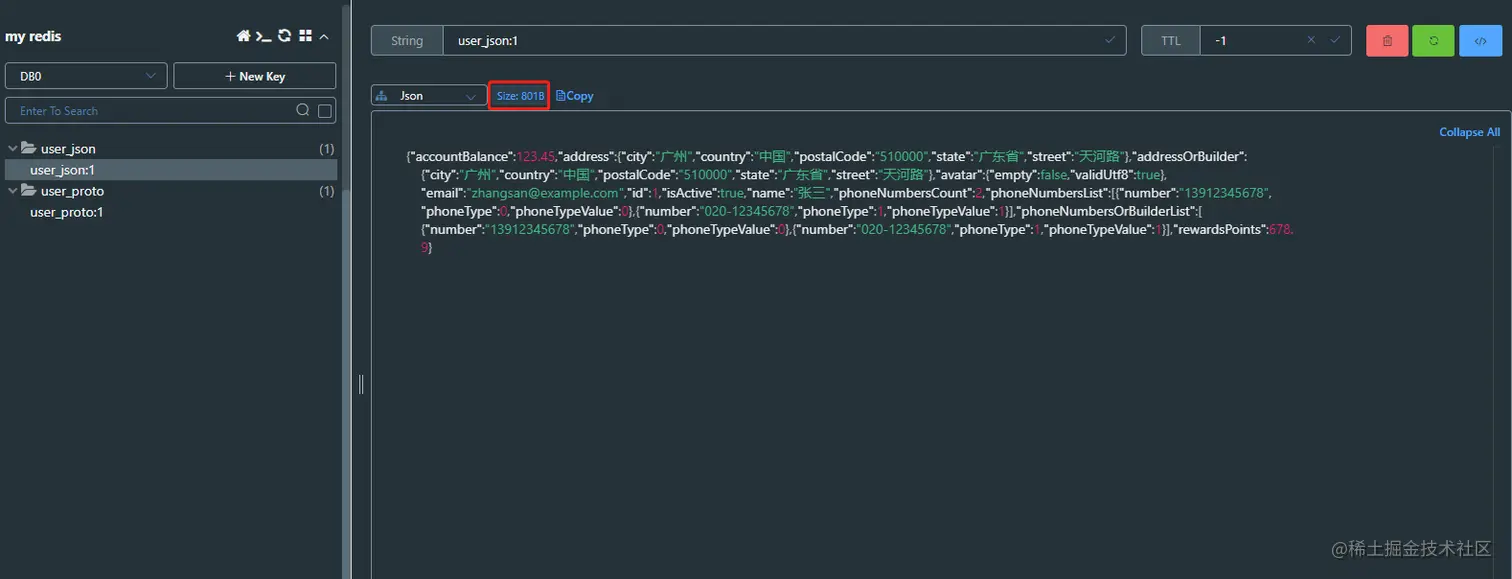Screen dimensions: 1512x579
Task: Collapse the toolbar using the chevron
Action: (322, 36)
